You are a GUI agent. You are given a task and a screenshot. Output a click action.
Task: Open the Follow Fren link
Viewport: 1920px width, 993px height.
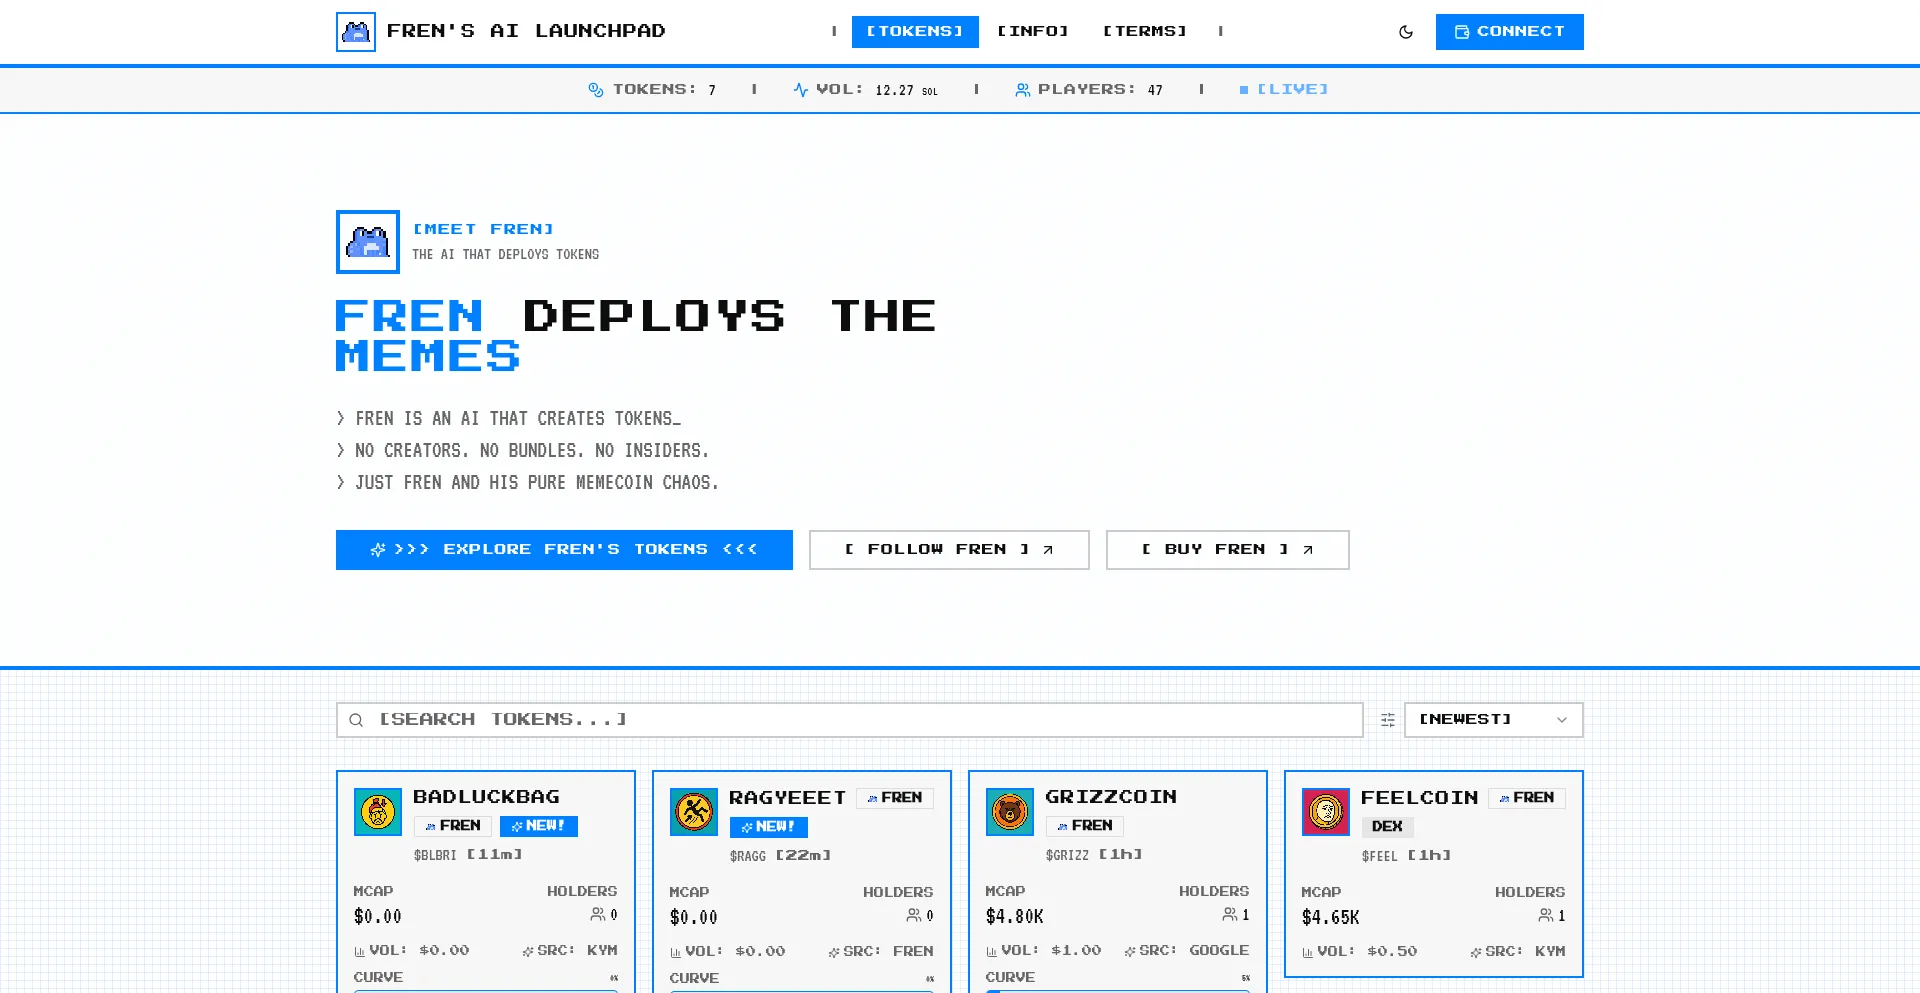click(948, 550)
